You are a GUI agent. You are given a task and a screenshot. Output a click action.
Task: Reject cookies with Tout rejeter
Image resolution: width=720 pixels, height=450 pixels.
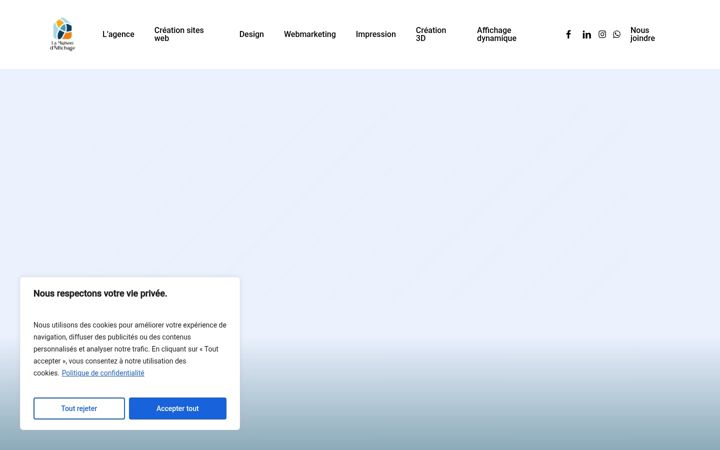pyautogui.click(x=79, y=408)
